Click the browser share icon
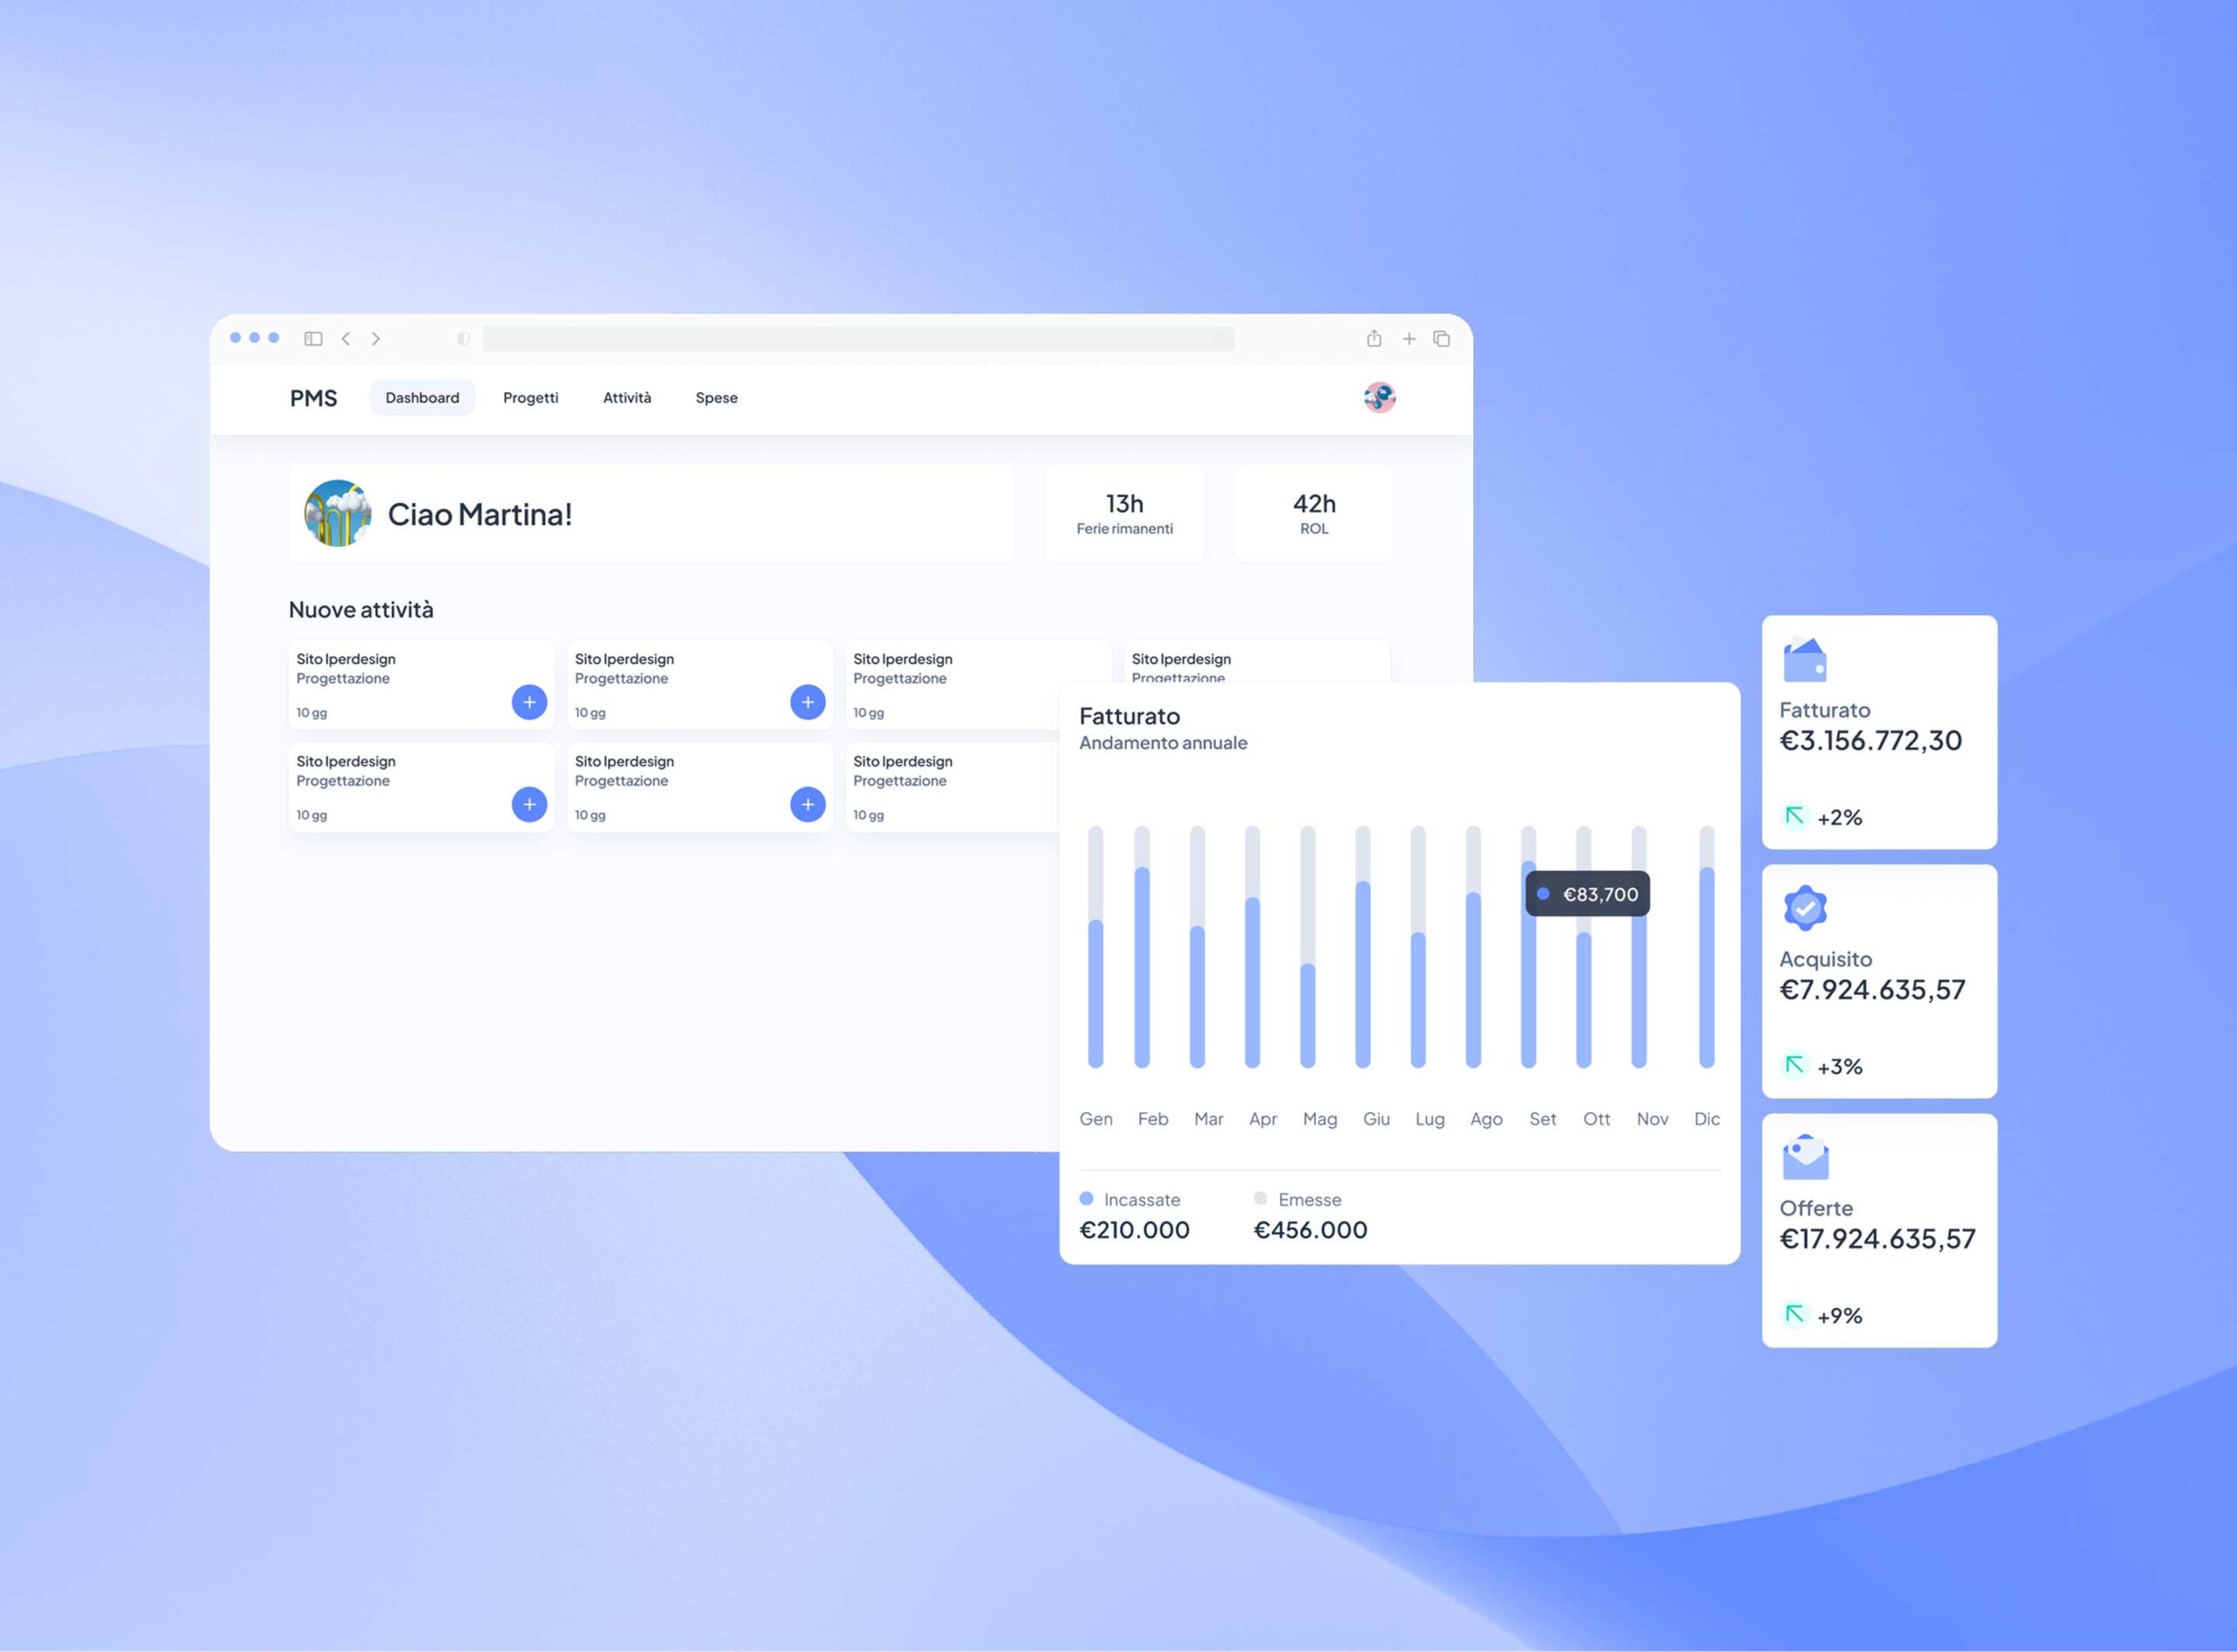 click(x=1374, y=339)
